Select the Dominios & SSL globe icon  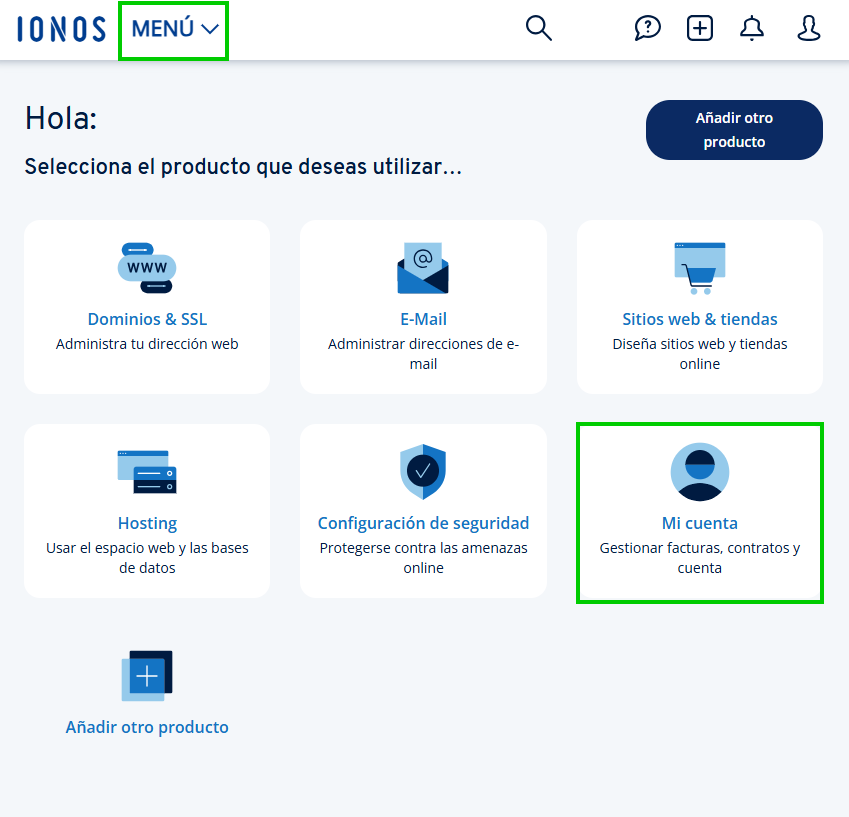(147, 267)
